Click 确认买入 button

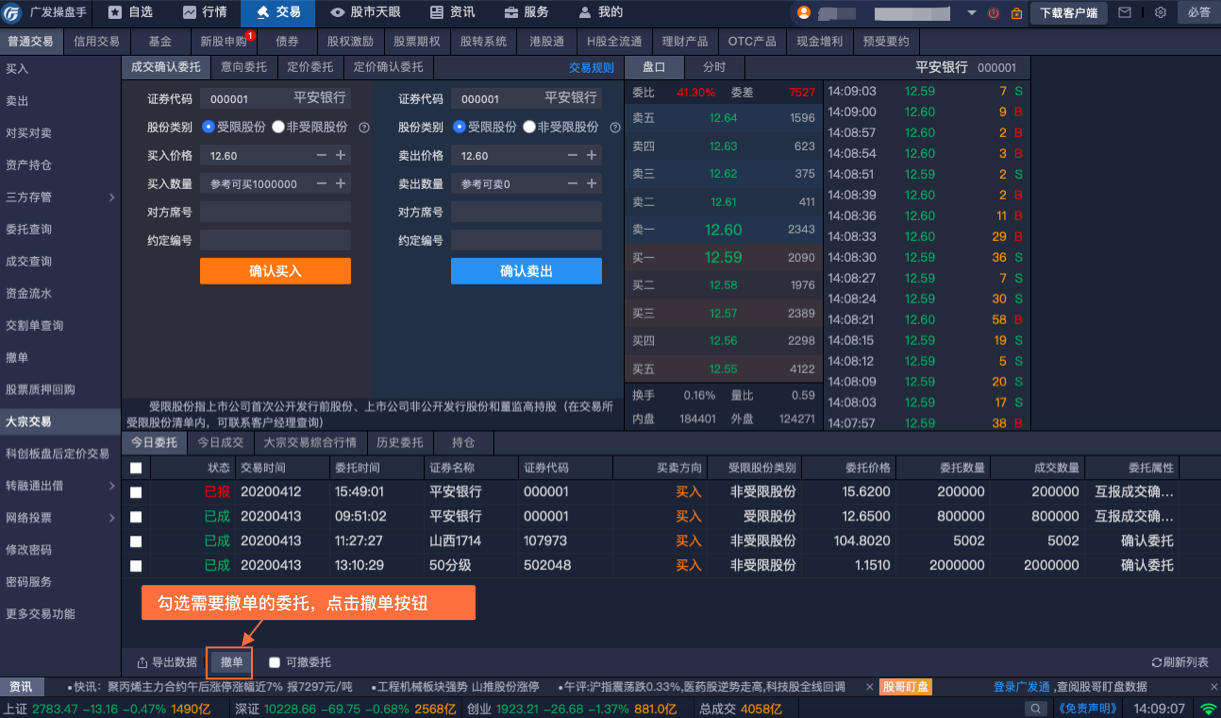point(275,271)
